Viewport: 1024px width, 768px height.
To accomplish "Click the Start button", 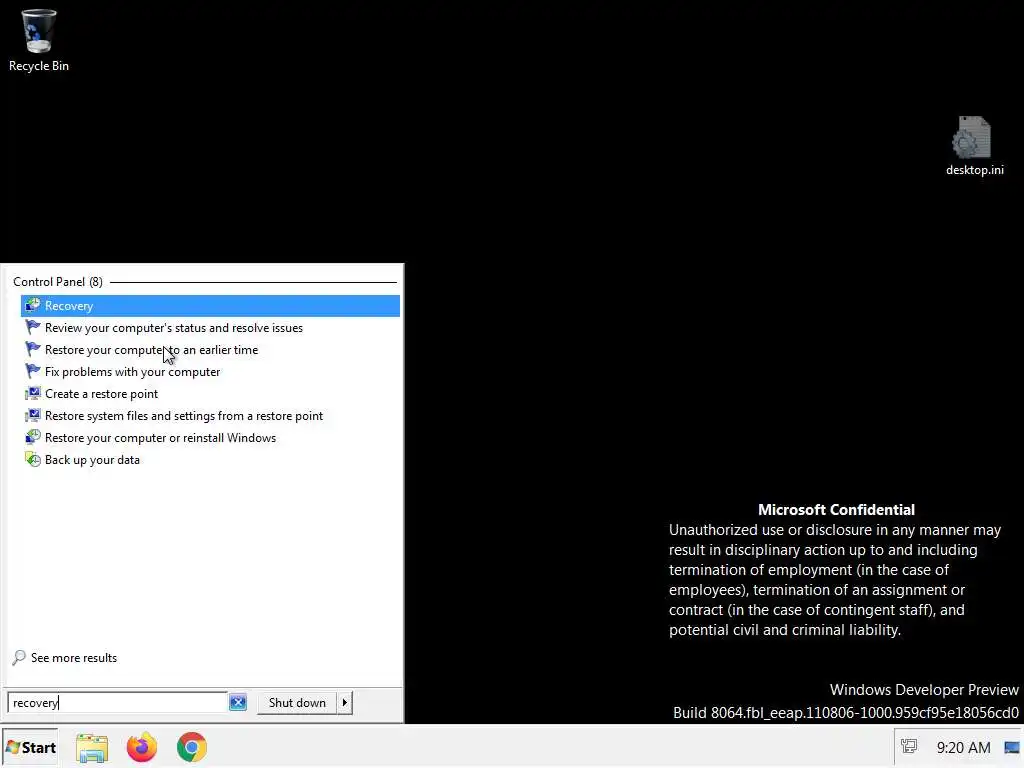I will 30,748.
